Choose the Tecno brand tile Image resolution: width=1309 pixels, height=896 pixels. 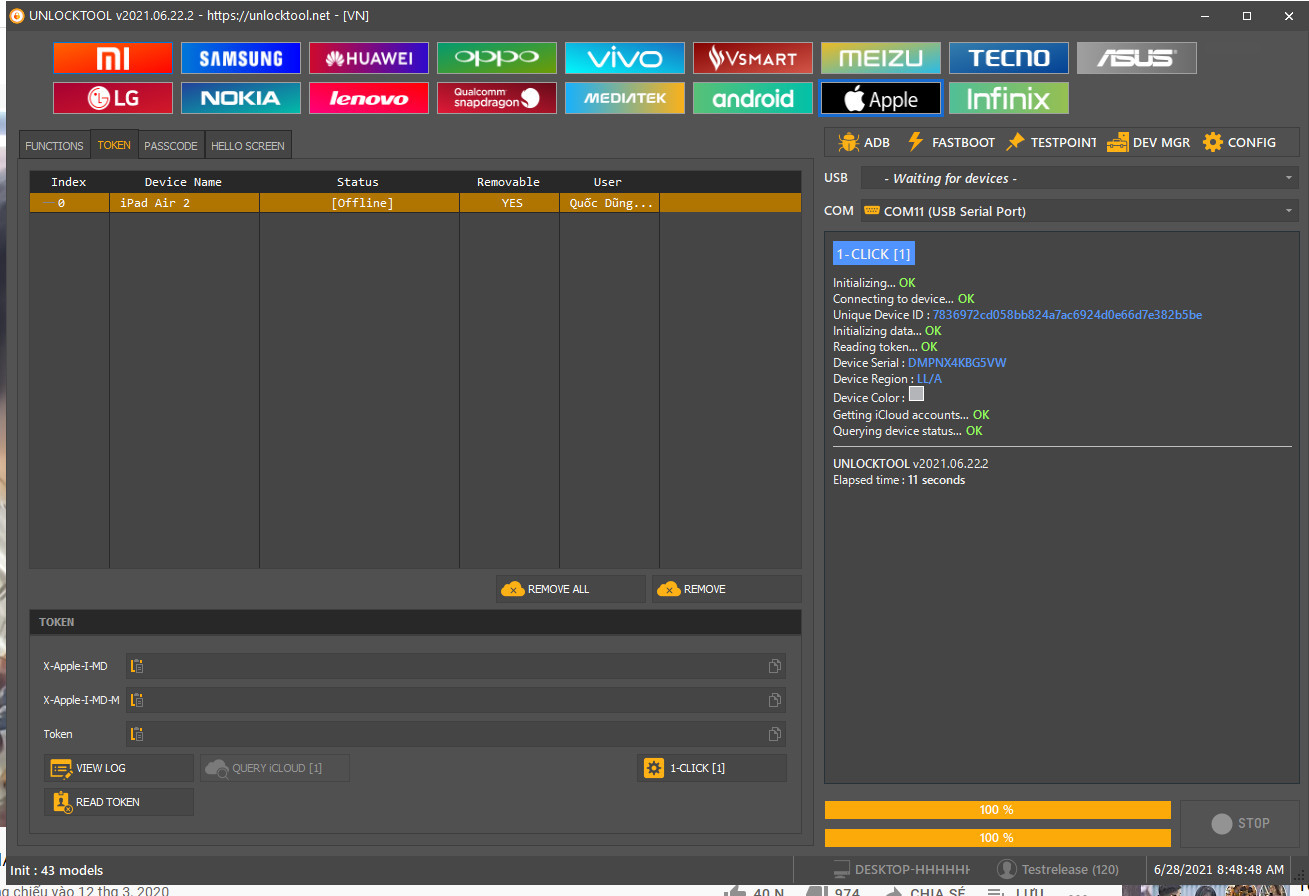pyautogui.click(x=1009, y=58)
